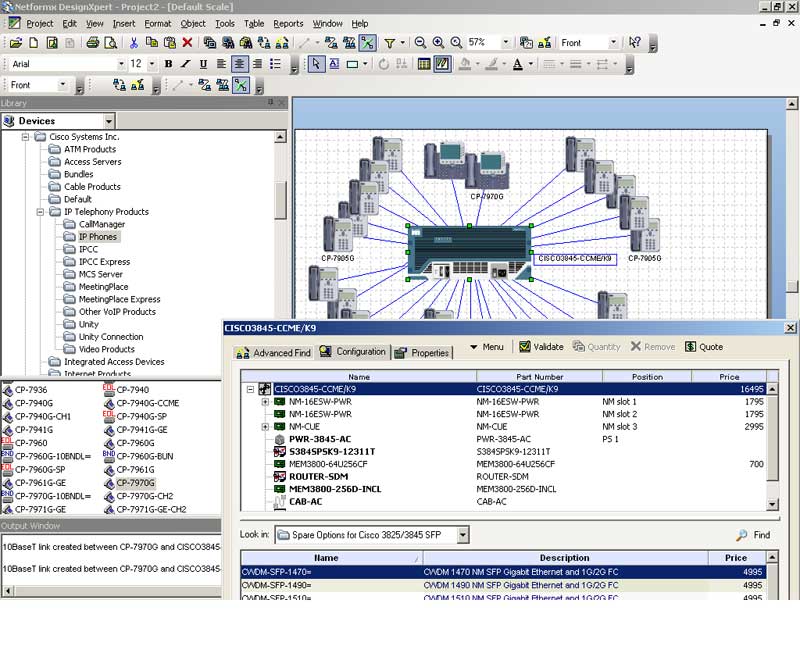Click the insert table grid icon

pos(424,64)
